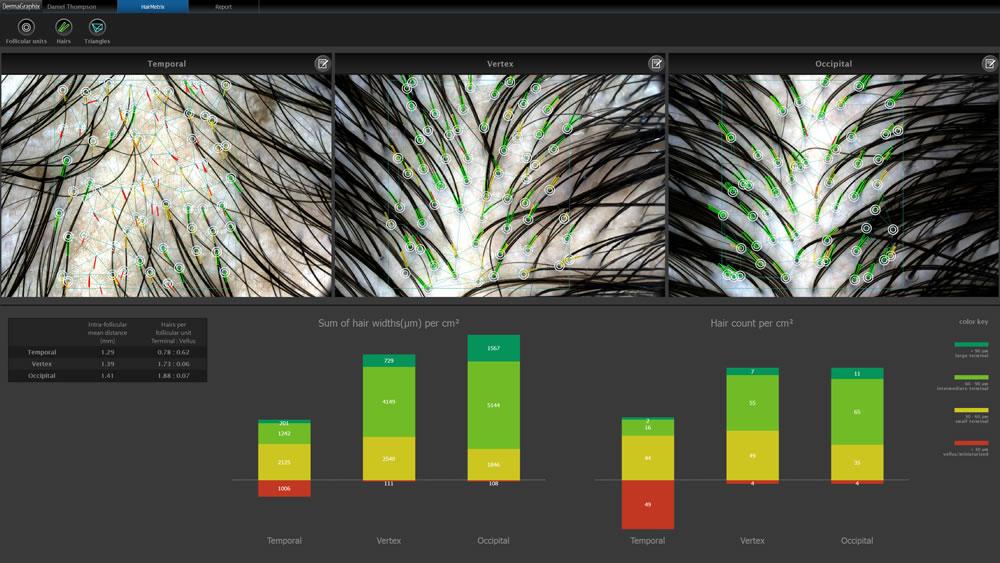Select the Temporal scalp image
The height and width of the screenshot is (563, 1000).
coord(166,186)
